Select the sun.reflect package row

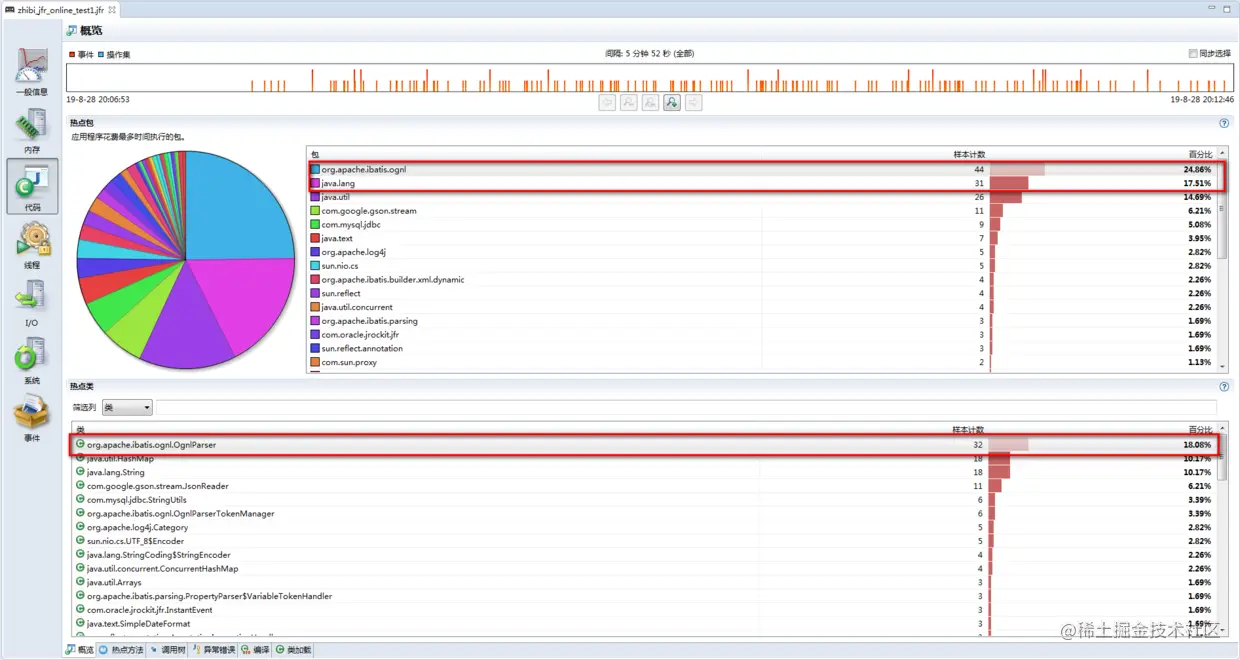pyautogui.click(x=763, y=294)
